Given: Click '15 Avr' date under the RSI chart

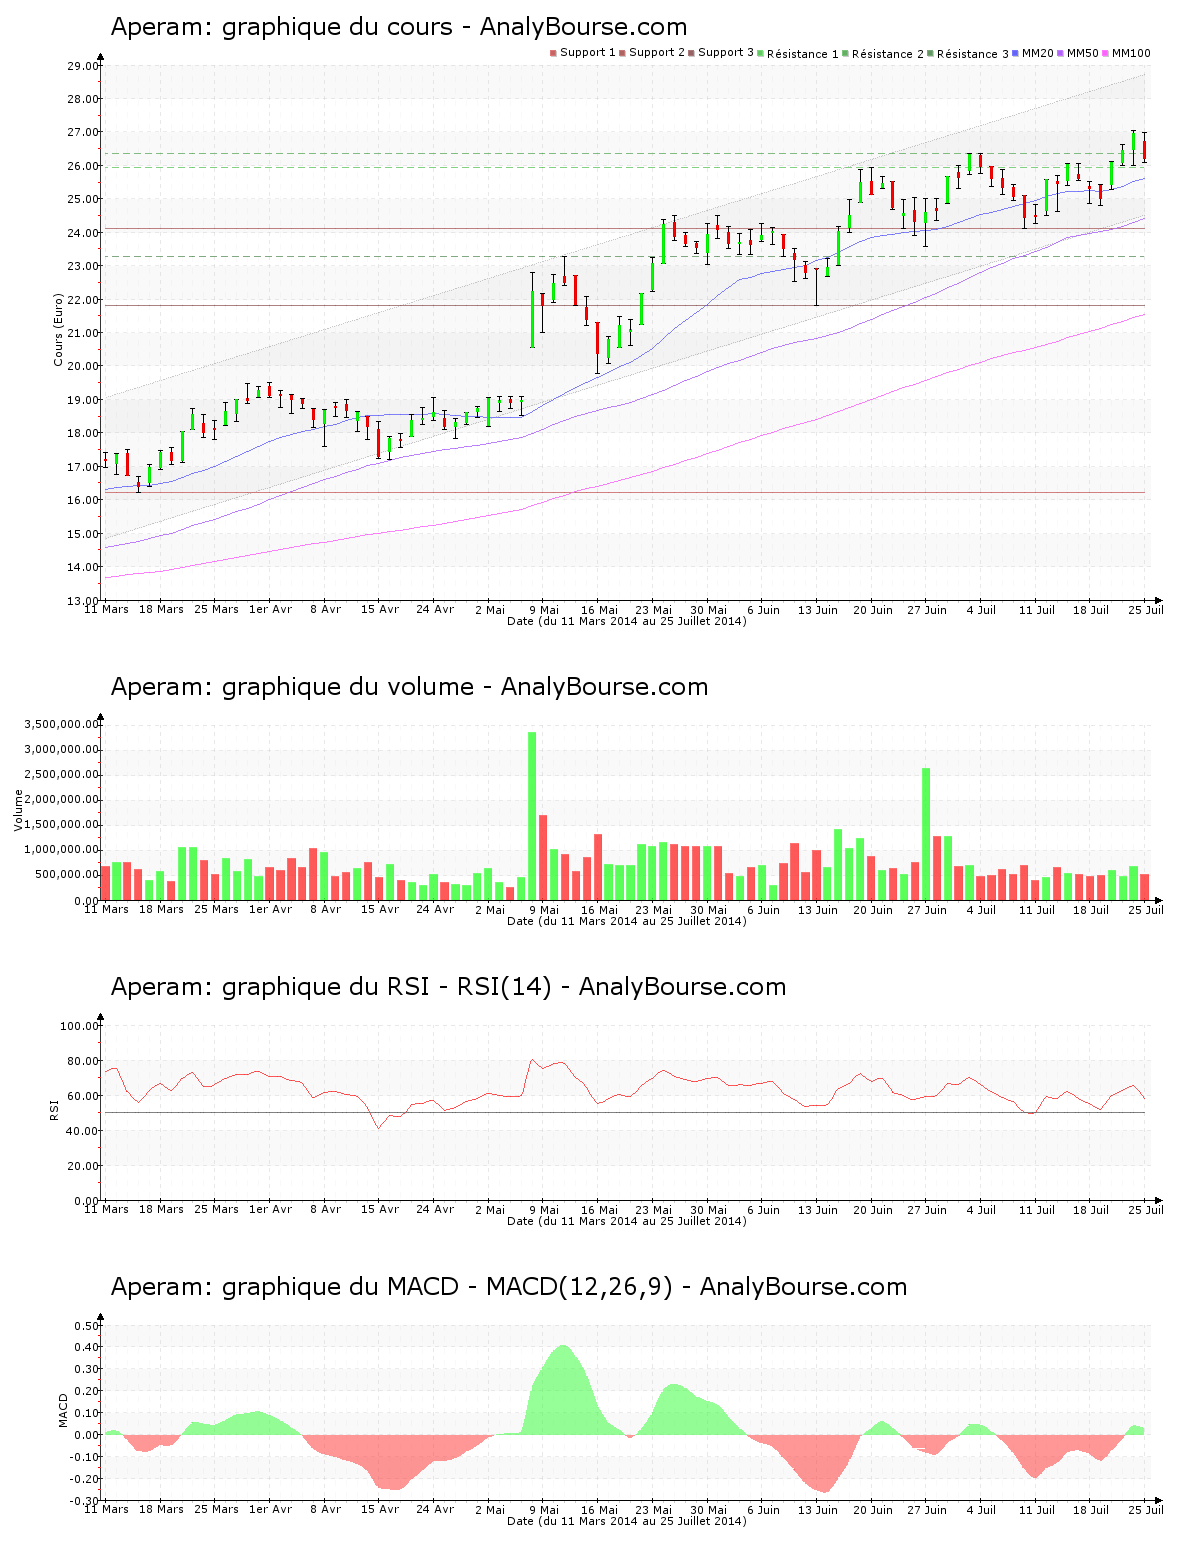Looking at the screenshot, I should (x=380, y=1210).
